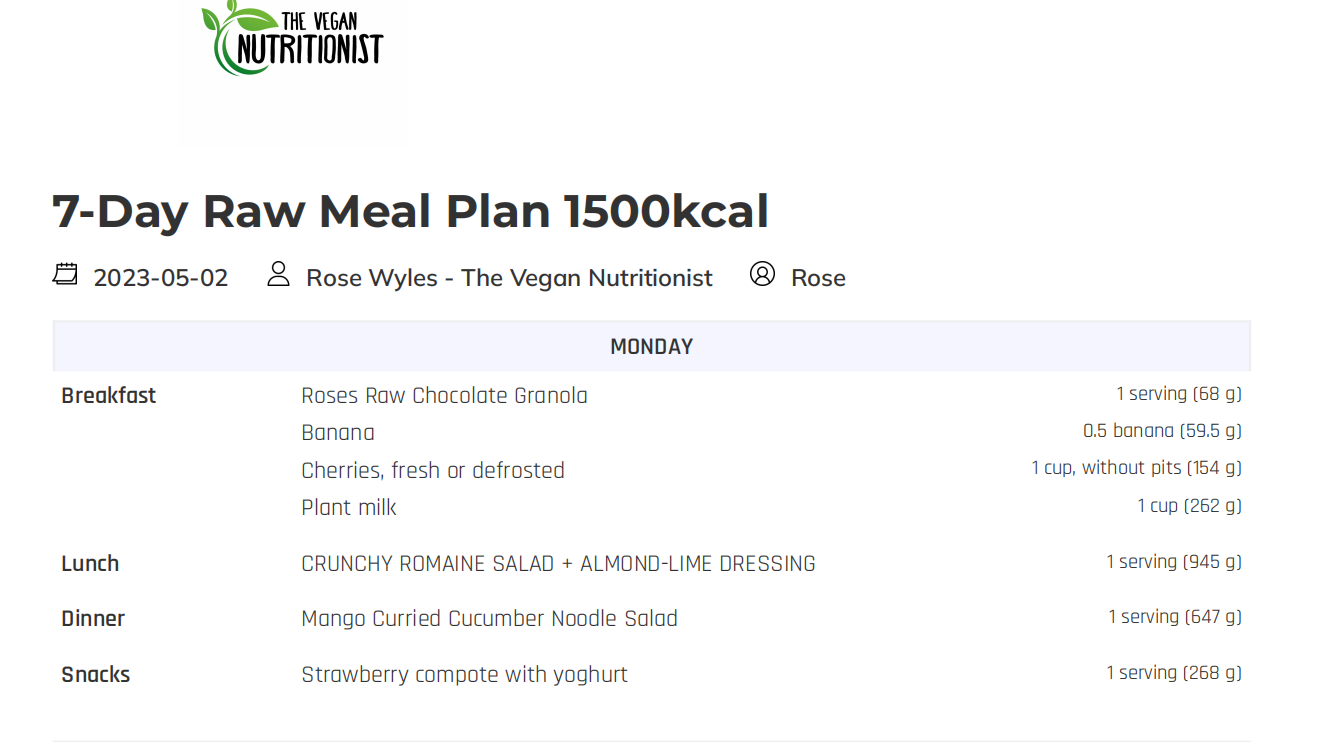Click author name Rose Wyles
The width and height of the screenshot is (1322, 742).
[x=509, y=278]
